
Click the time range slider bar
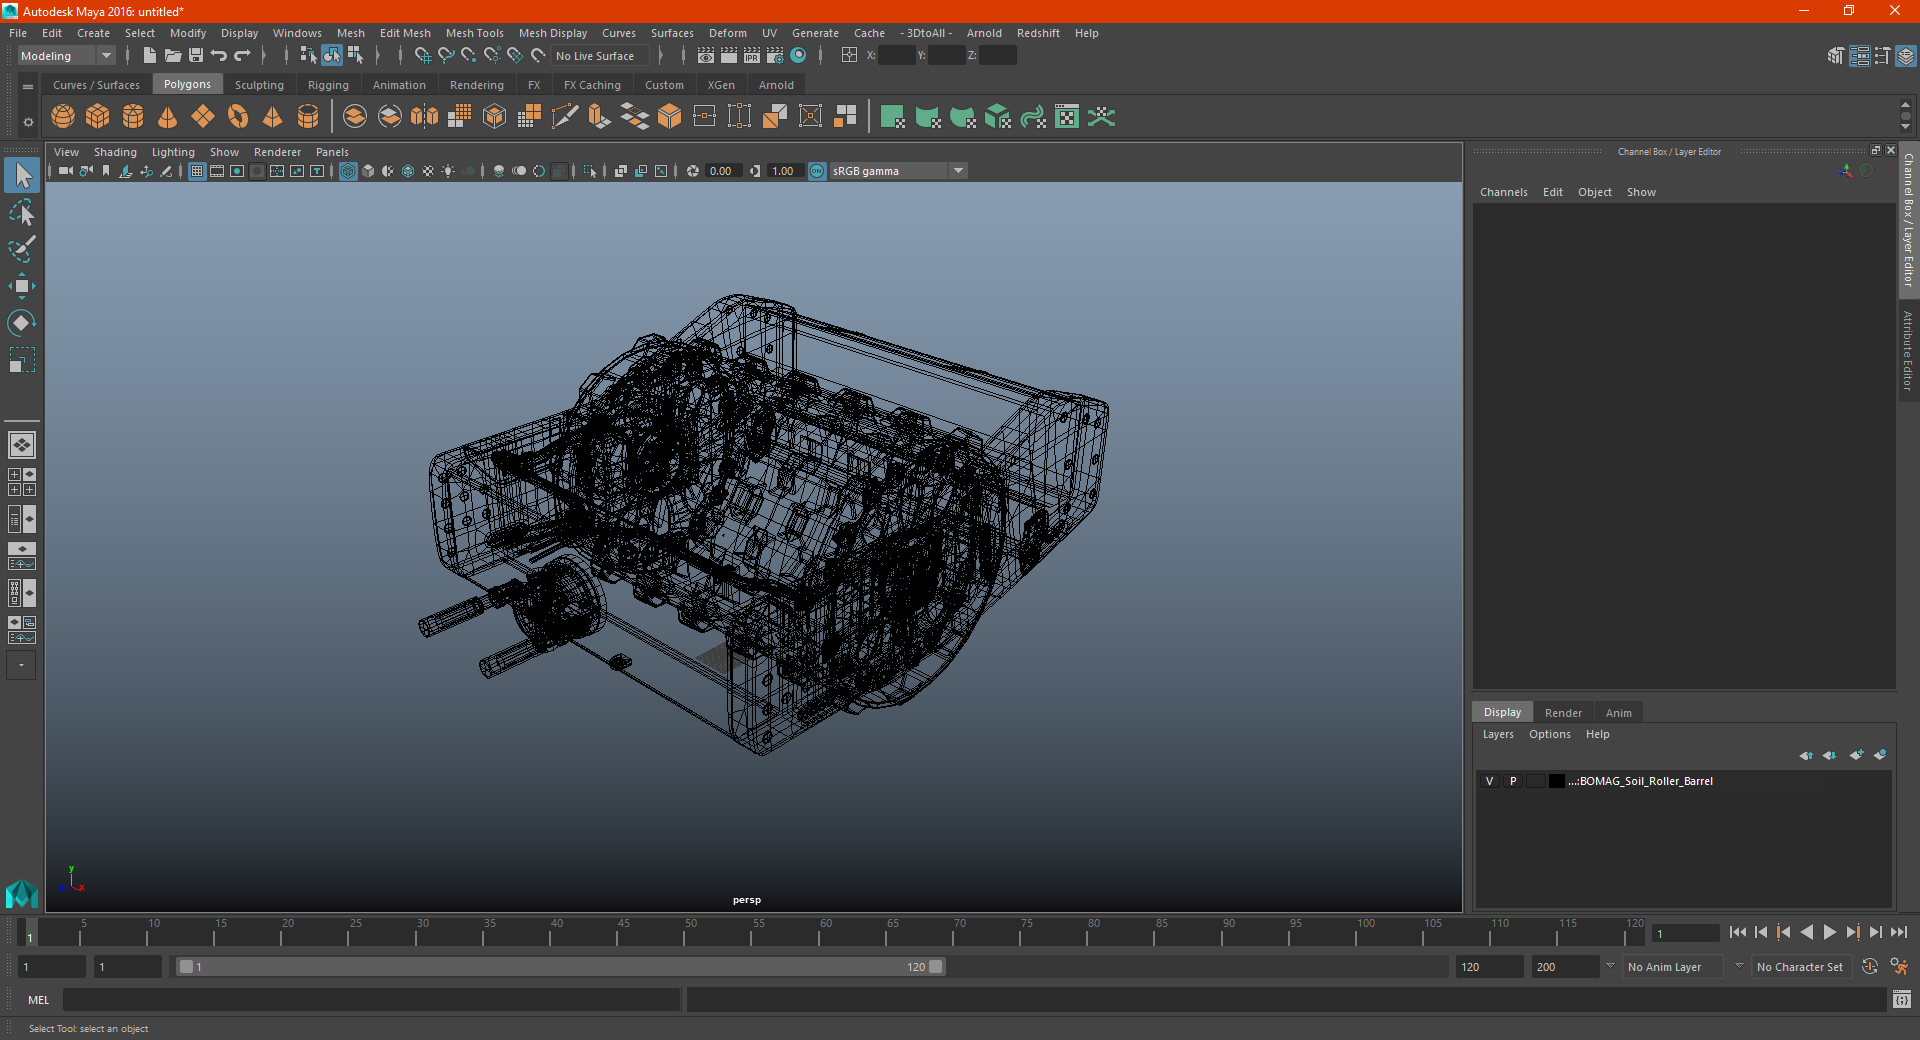[x=560, y=967]
